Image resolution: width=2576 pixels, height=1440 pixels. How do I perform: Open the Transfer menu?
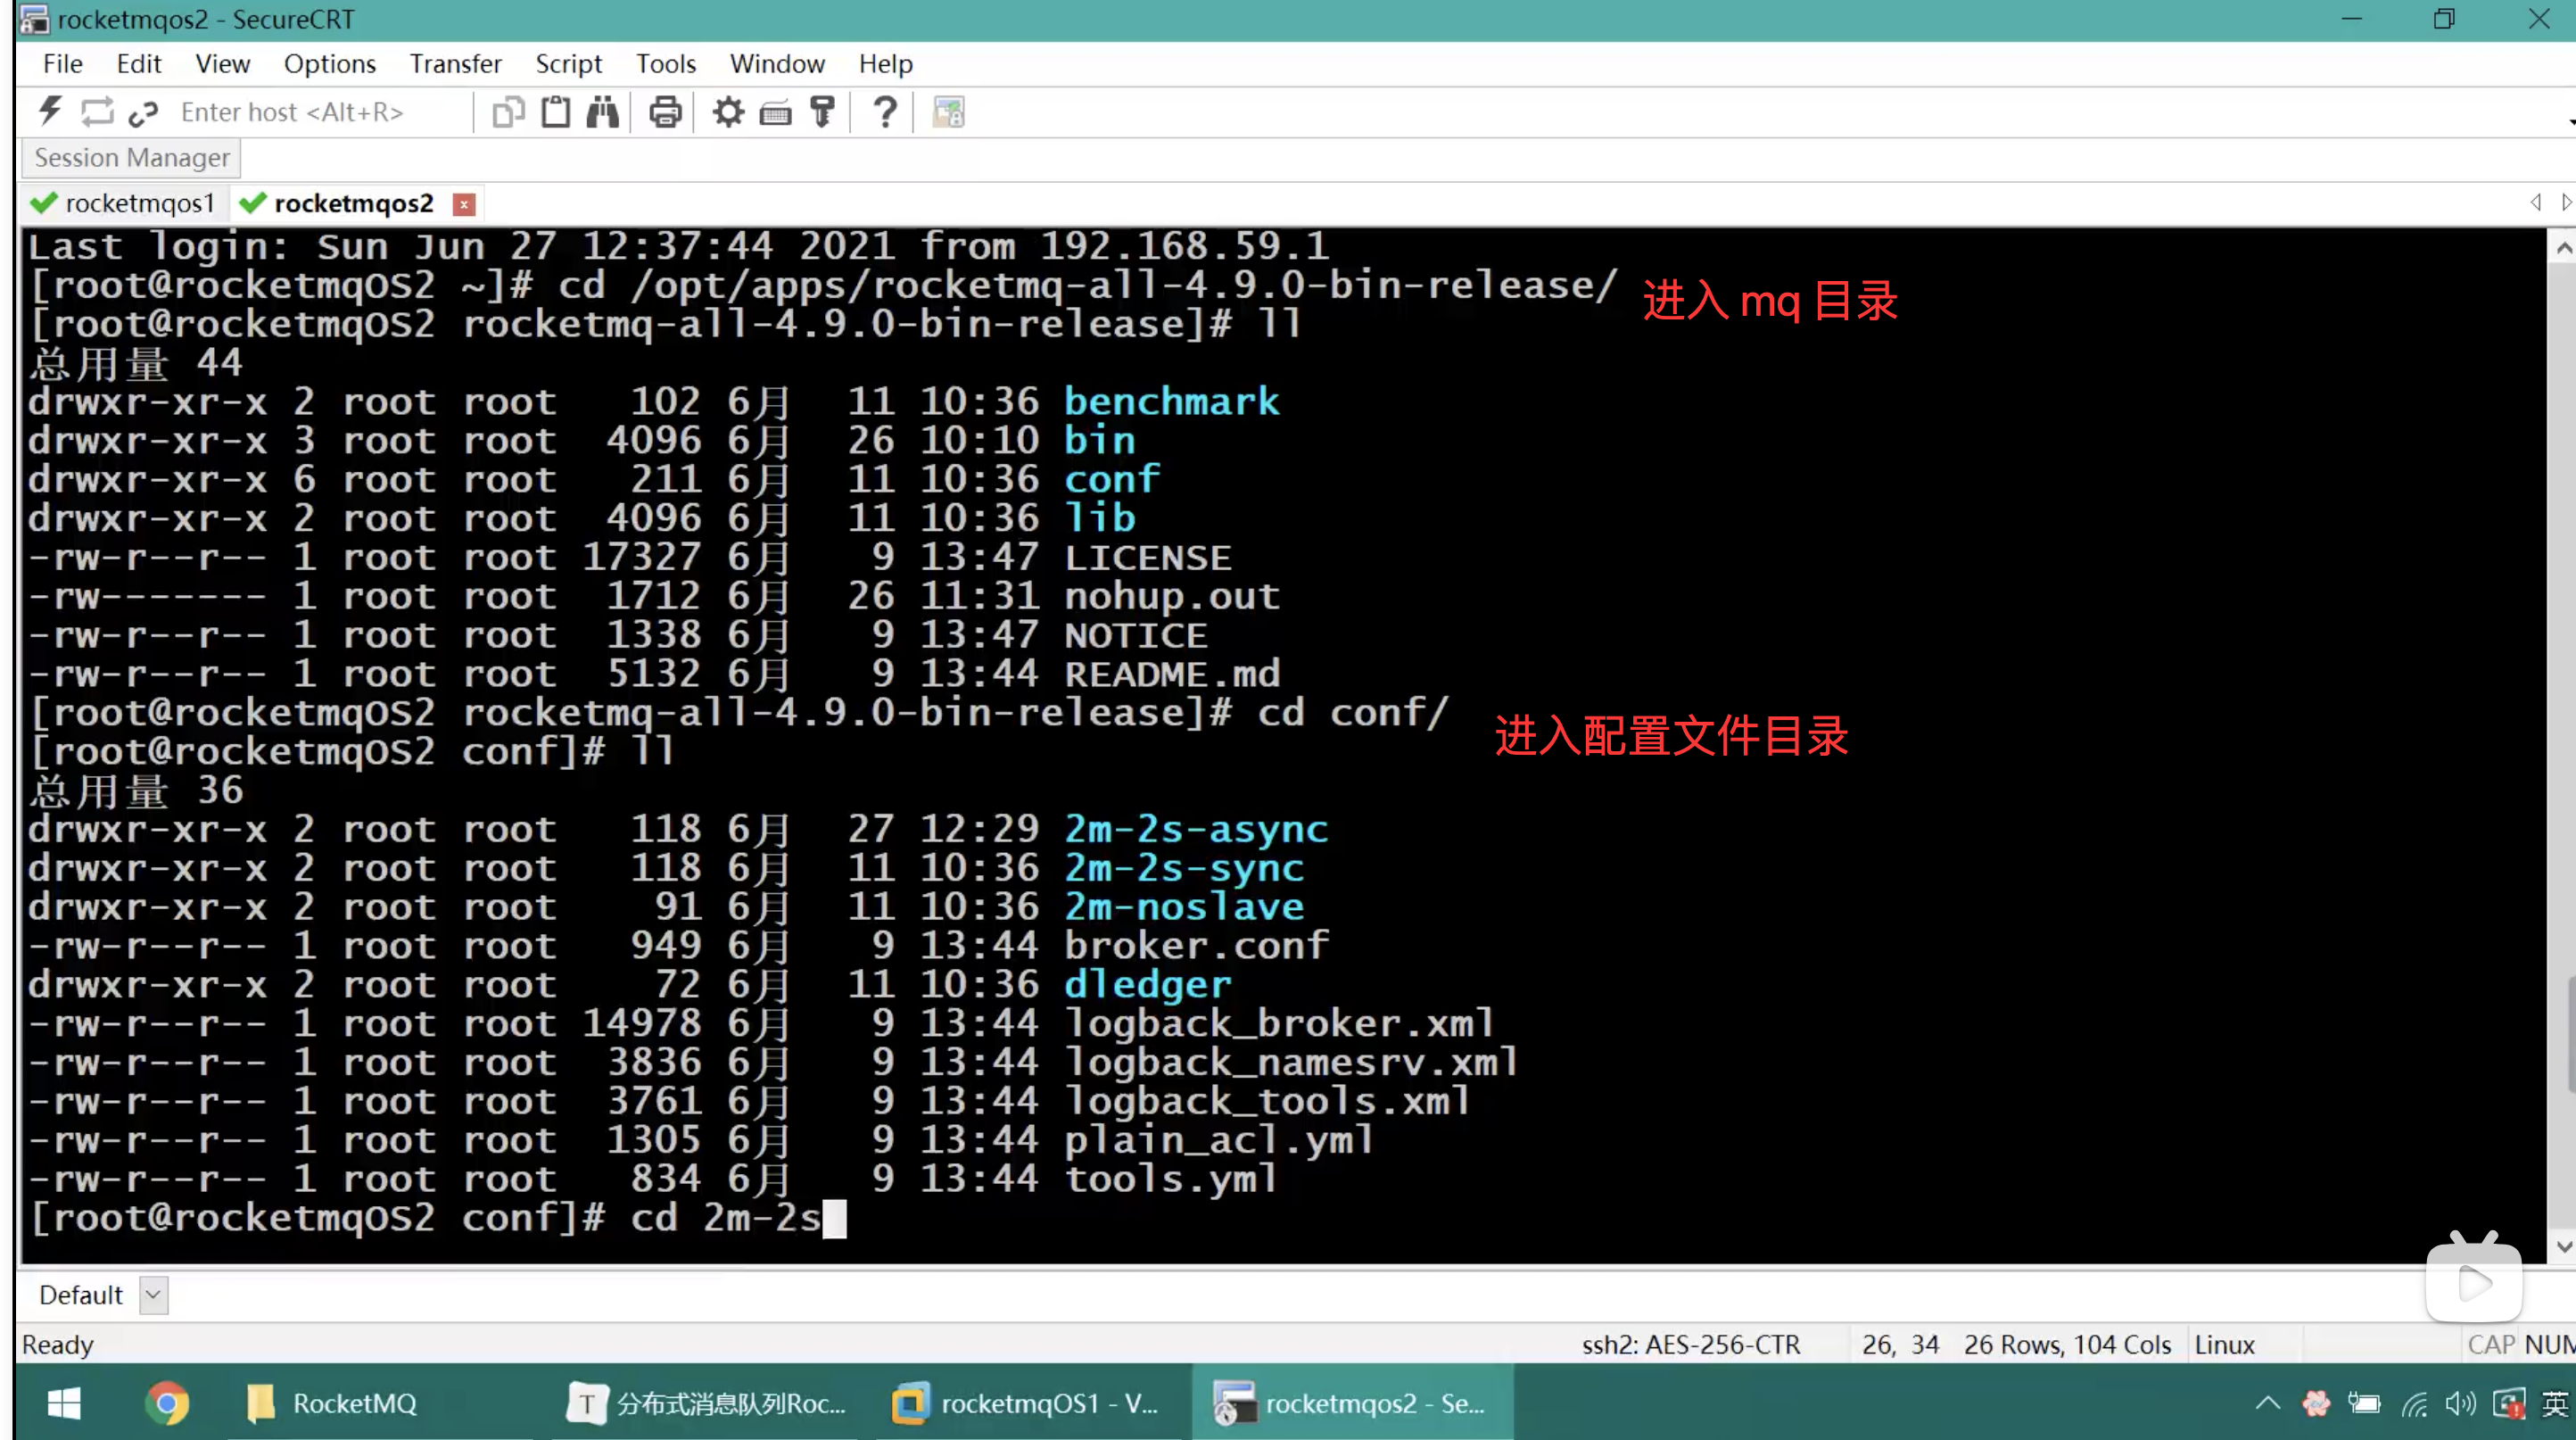pos(455,64)
